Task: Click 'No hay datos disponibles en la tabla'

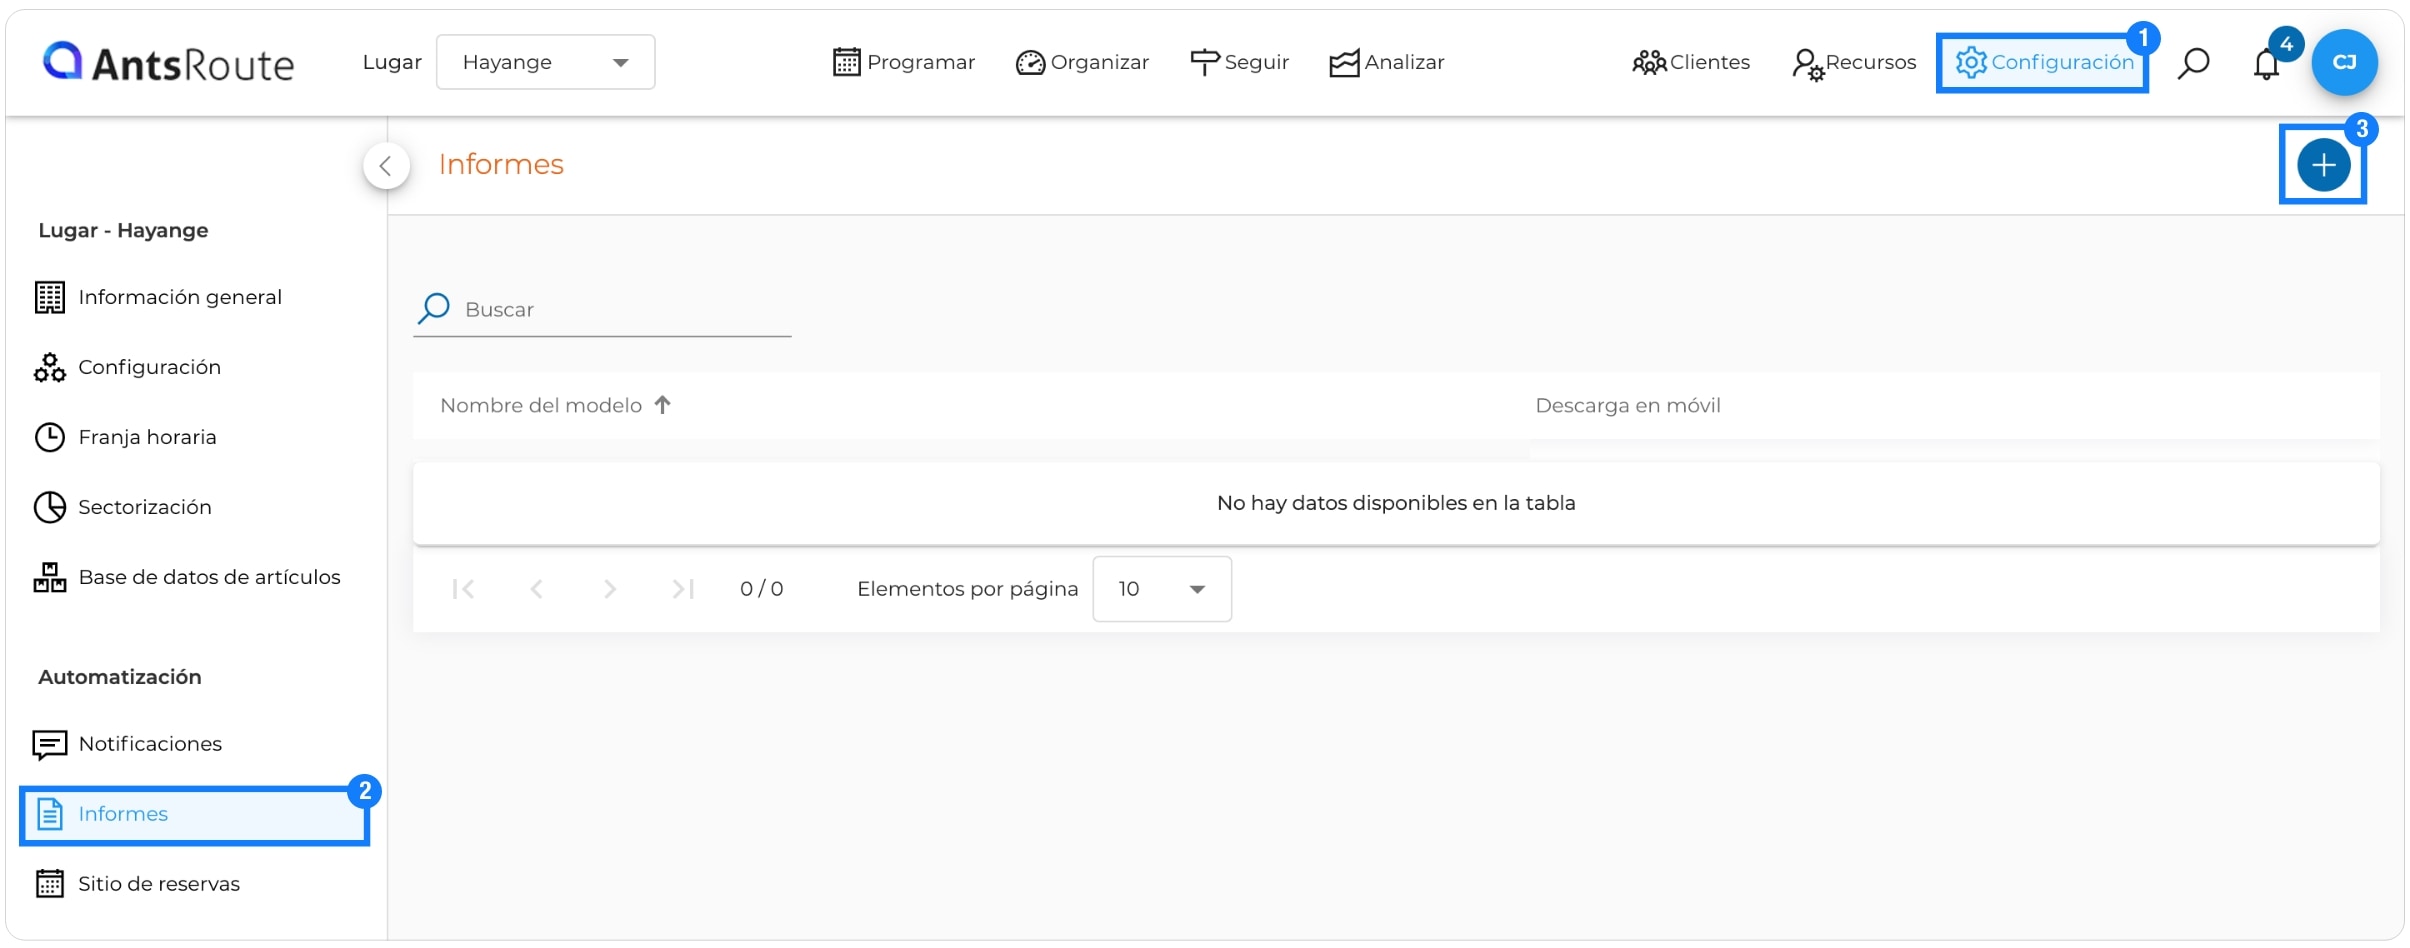Action: (x=1396, y=503)
